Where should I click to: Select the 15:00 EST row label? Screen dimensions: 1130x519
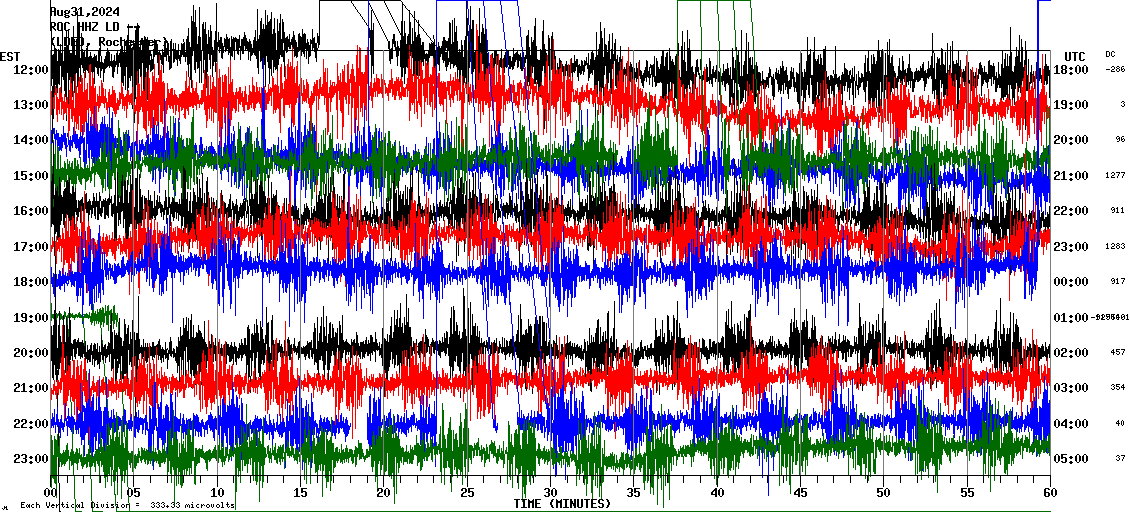pos(31,176)
